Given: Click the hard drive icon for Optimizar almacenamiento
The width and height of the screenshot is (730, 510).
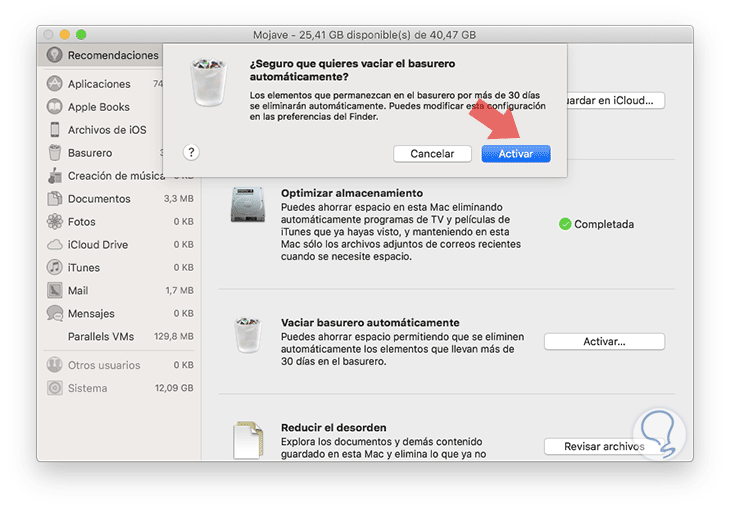Looking at the screenshot, I should 248,205.
